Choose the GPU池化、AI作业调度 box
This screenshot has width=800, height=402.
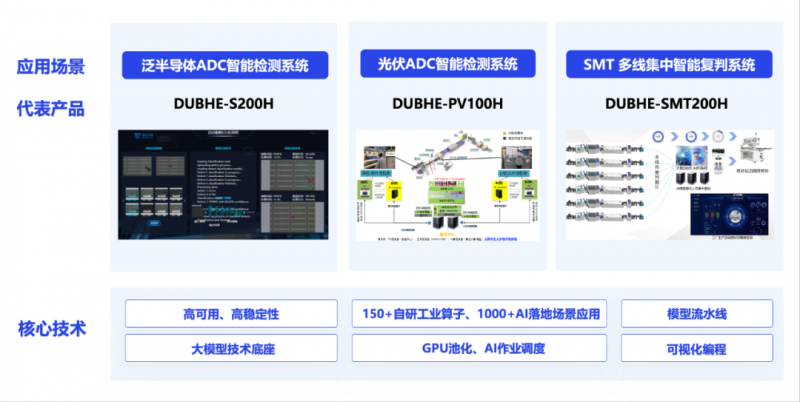[480, 349]
